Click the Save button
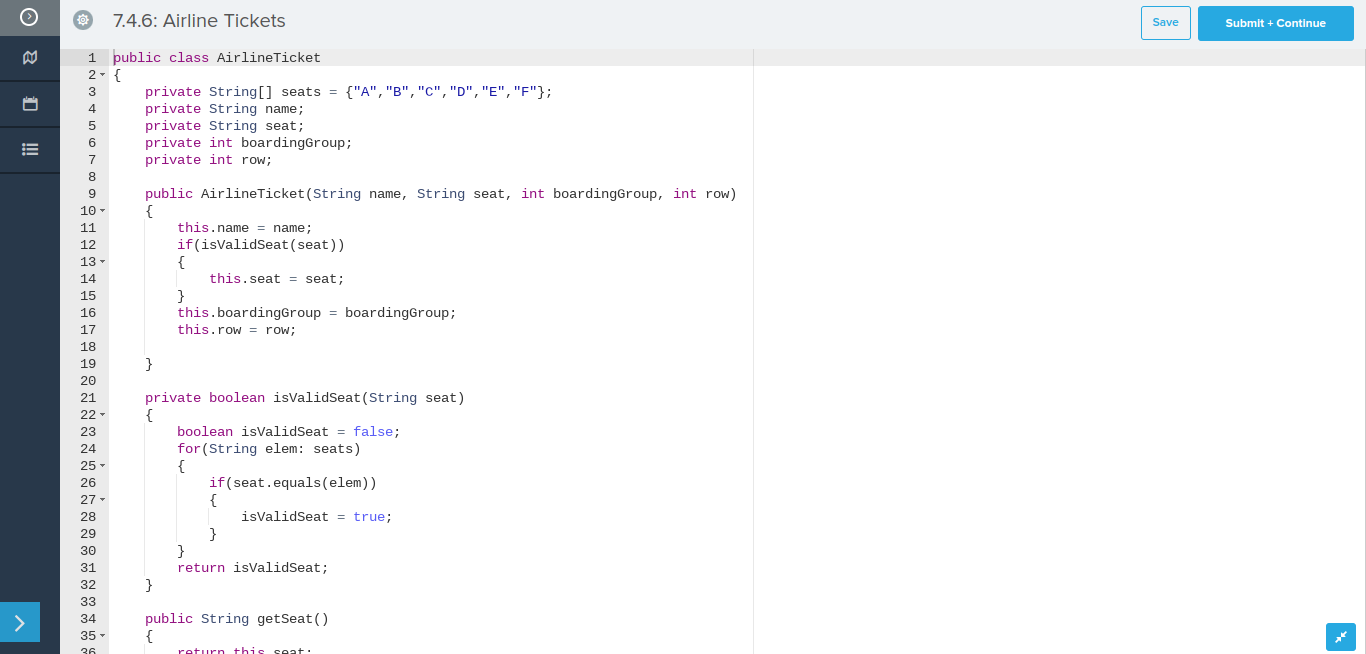The height and width of the screenshot is (654, 1366). (x=1165, y=23)
